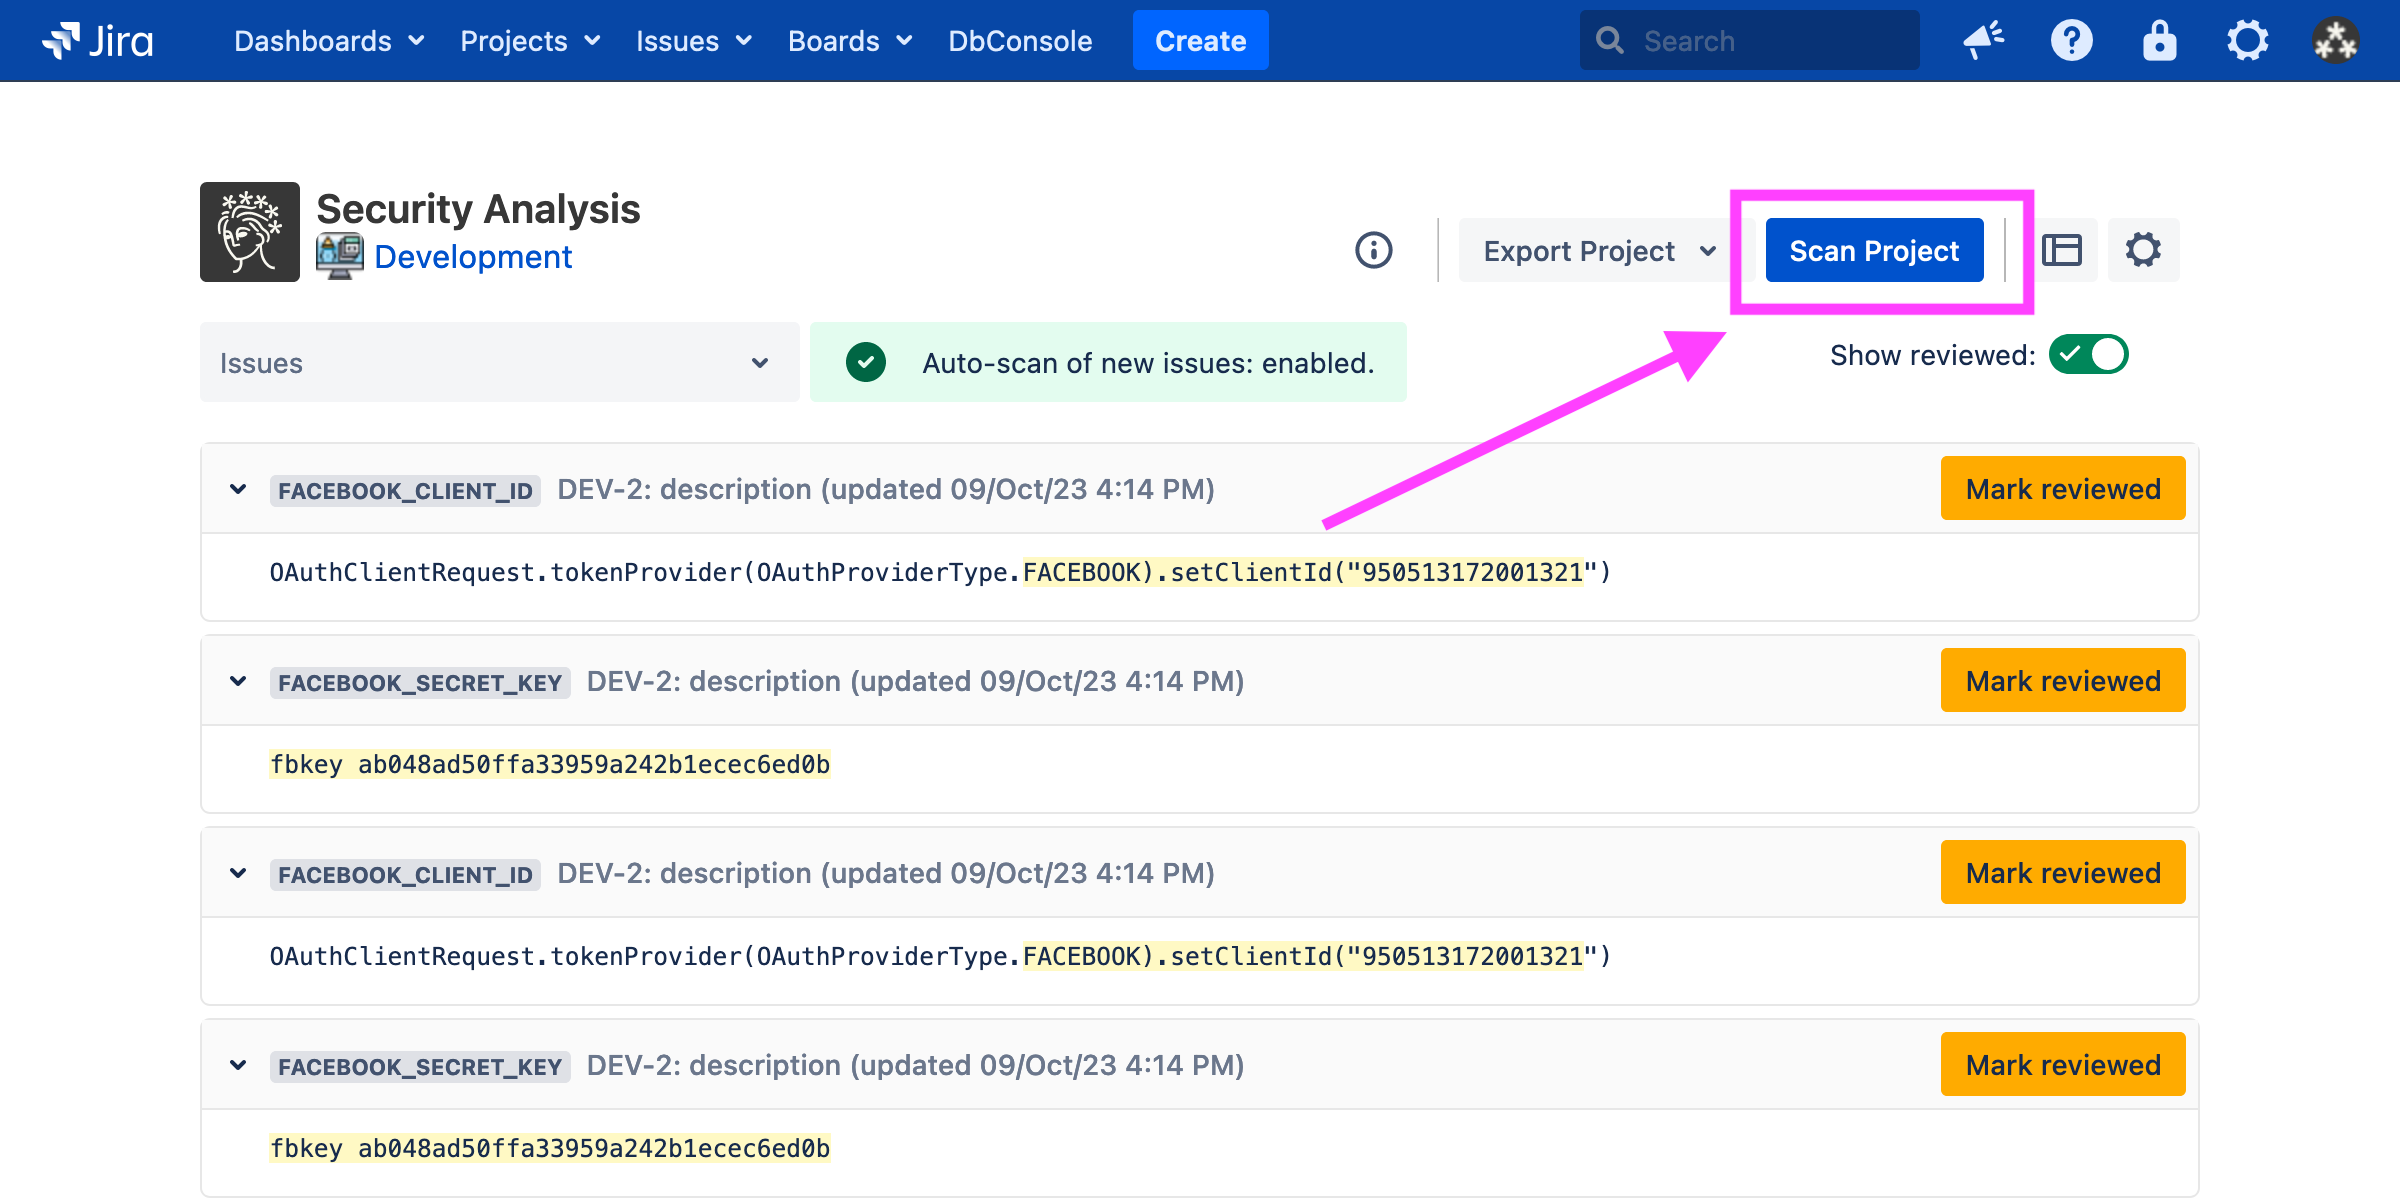Open the help question mark icon
Viewport: 2400px width, 1203px height.
[x=2071, y=41]
